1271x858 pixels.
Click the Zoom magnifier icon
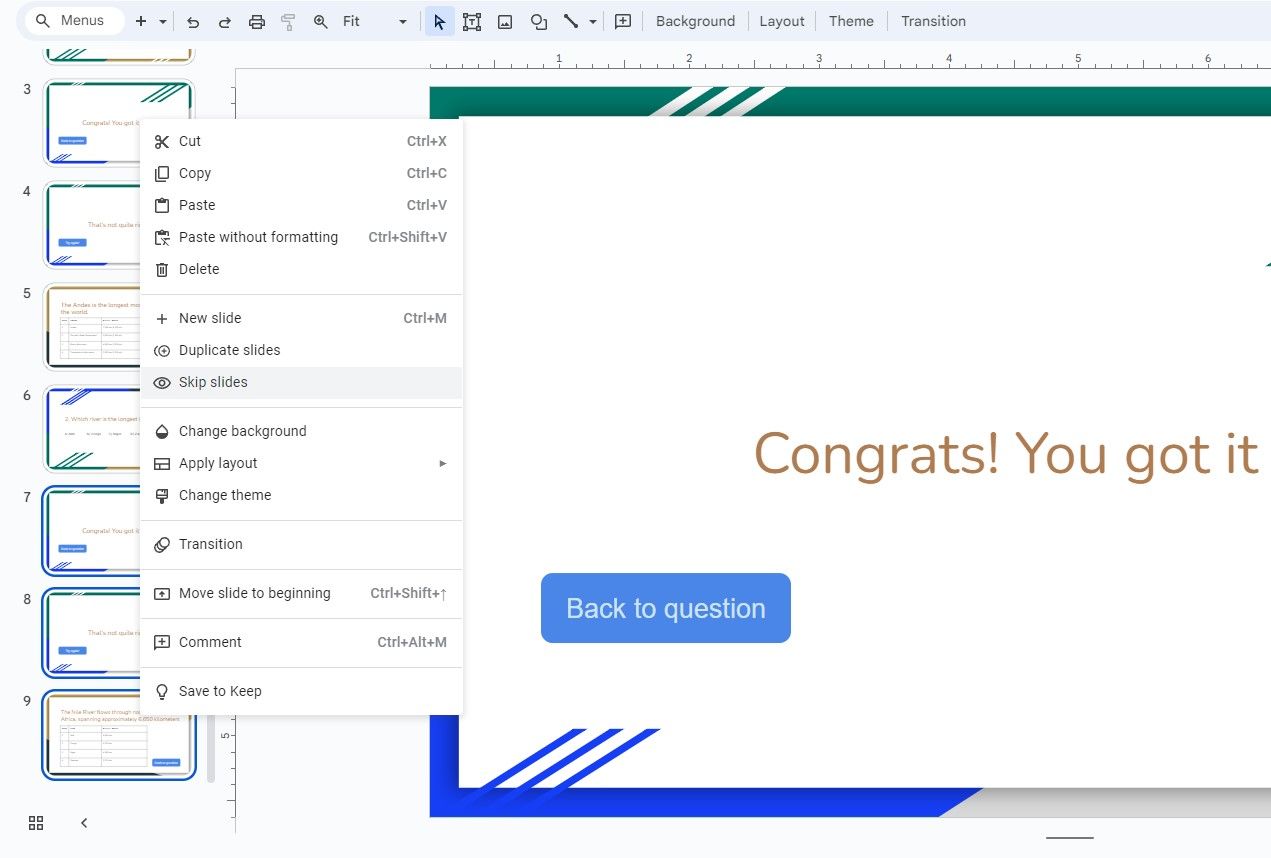[321, 21]
